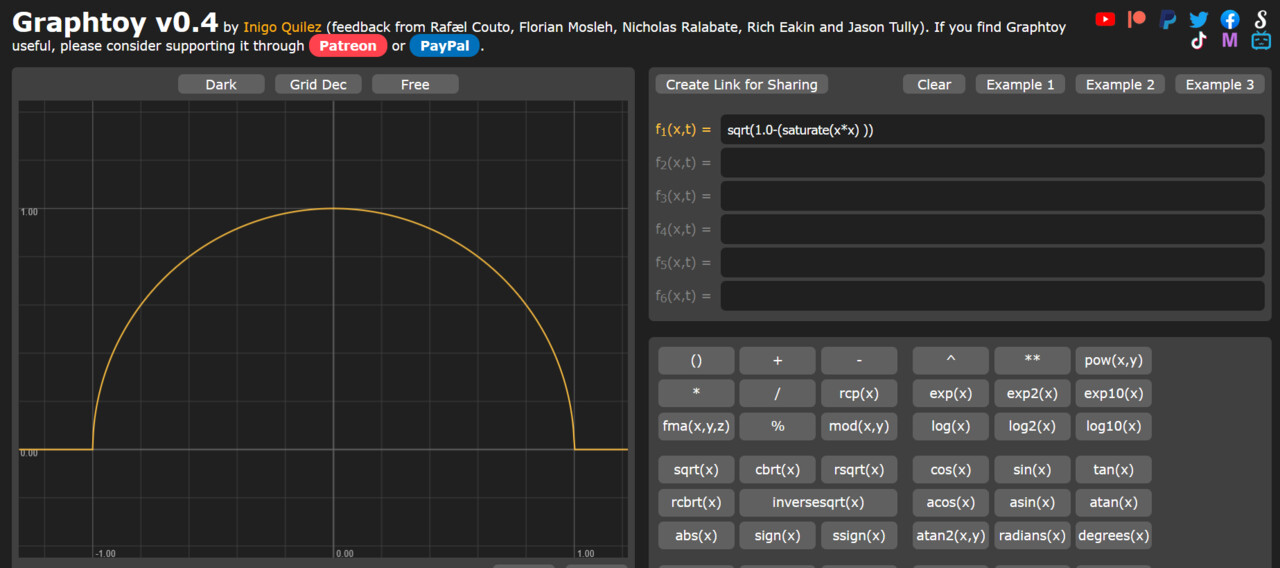1280x568 pixels.
Task: Insert the plus operator
Action: click(x=778, y=360)
